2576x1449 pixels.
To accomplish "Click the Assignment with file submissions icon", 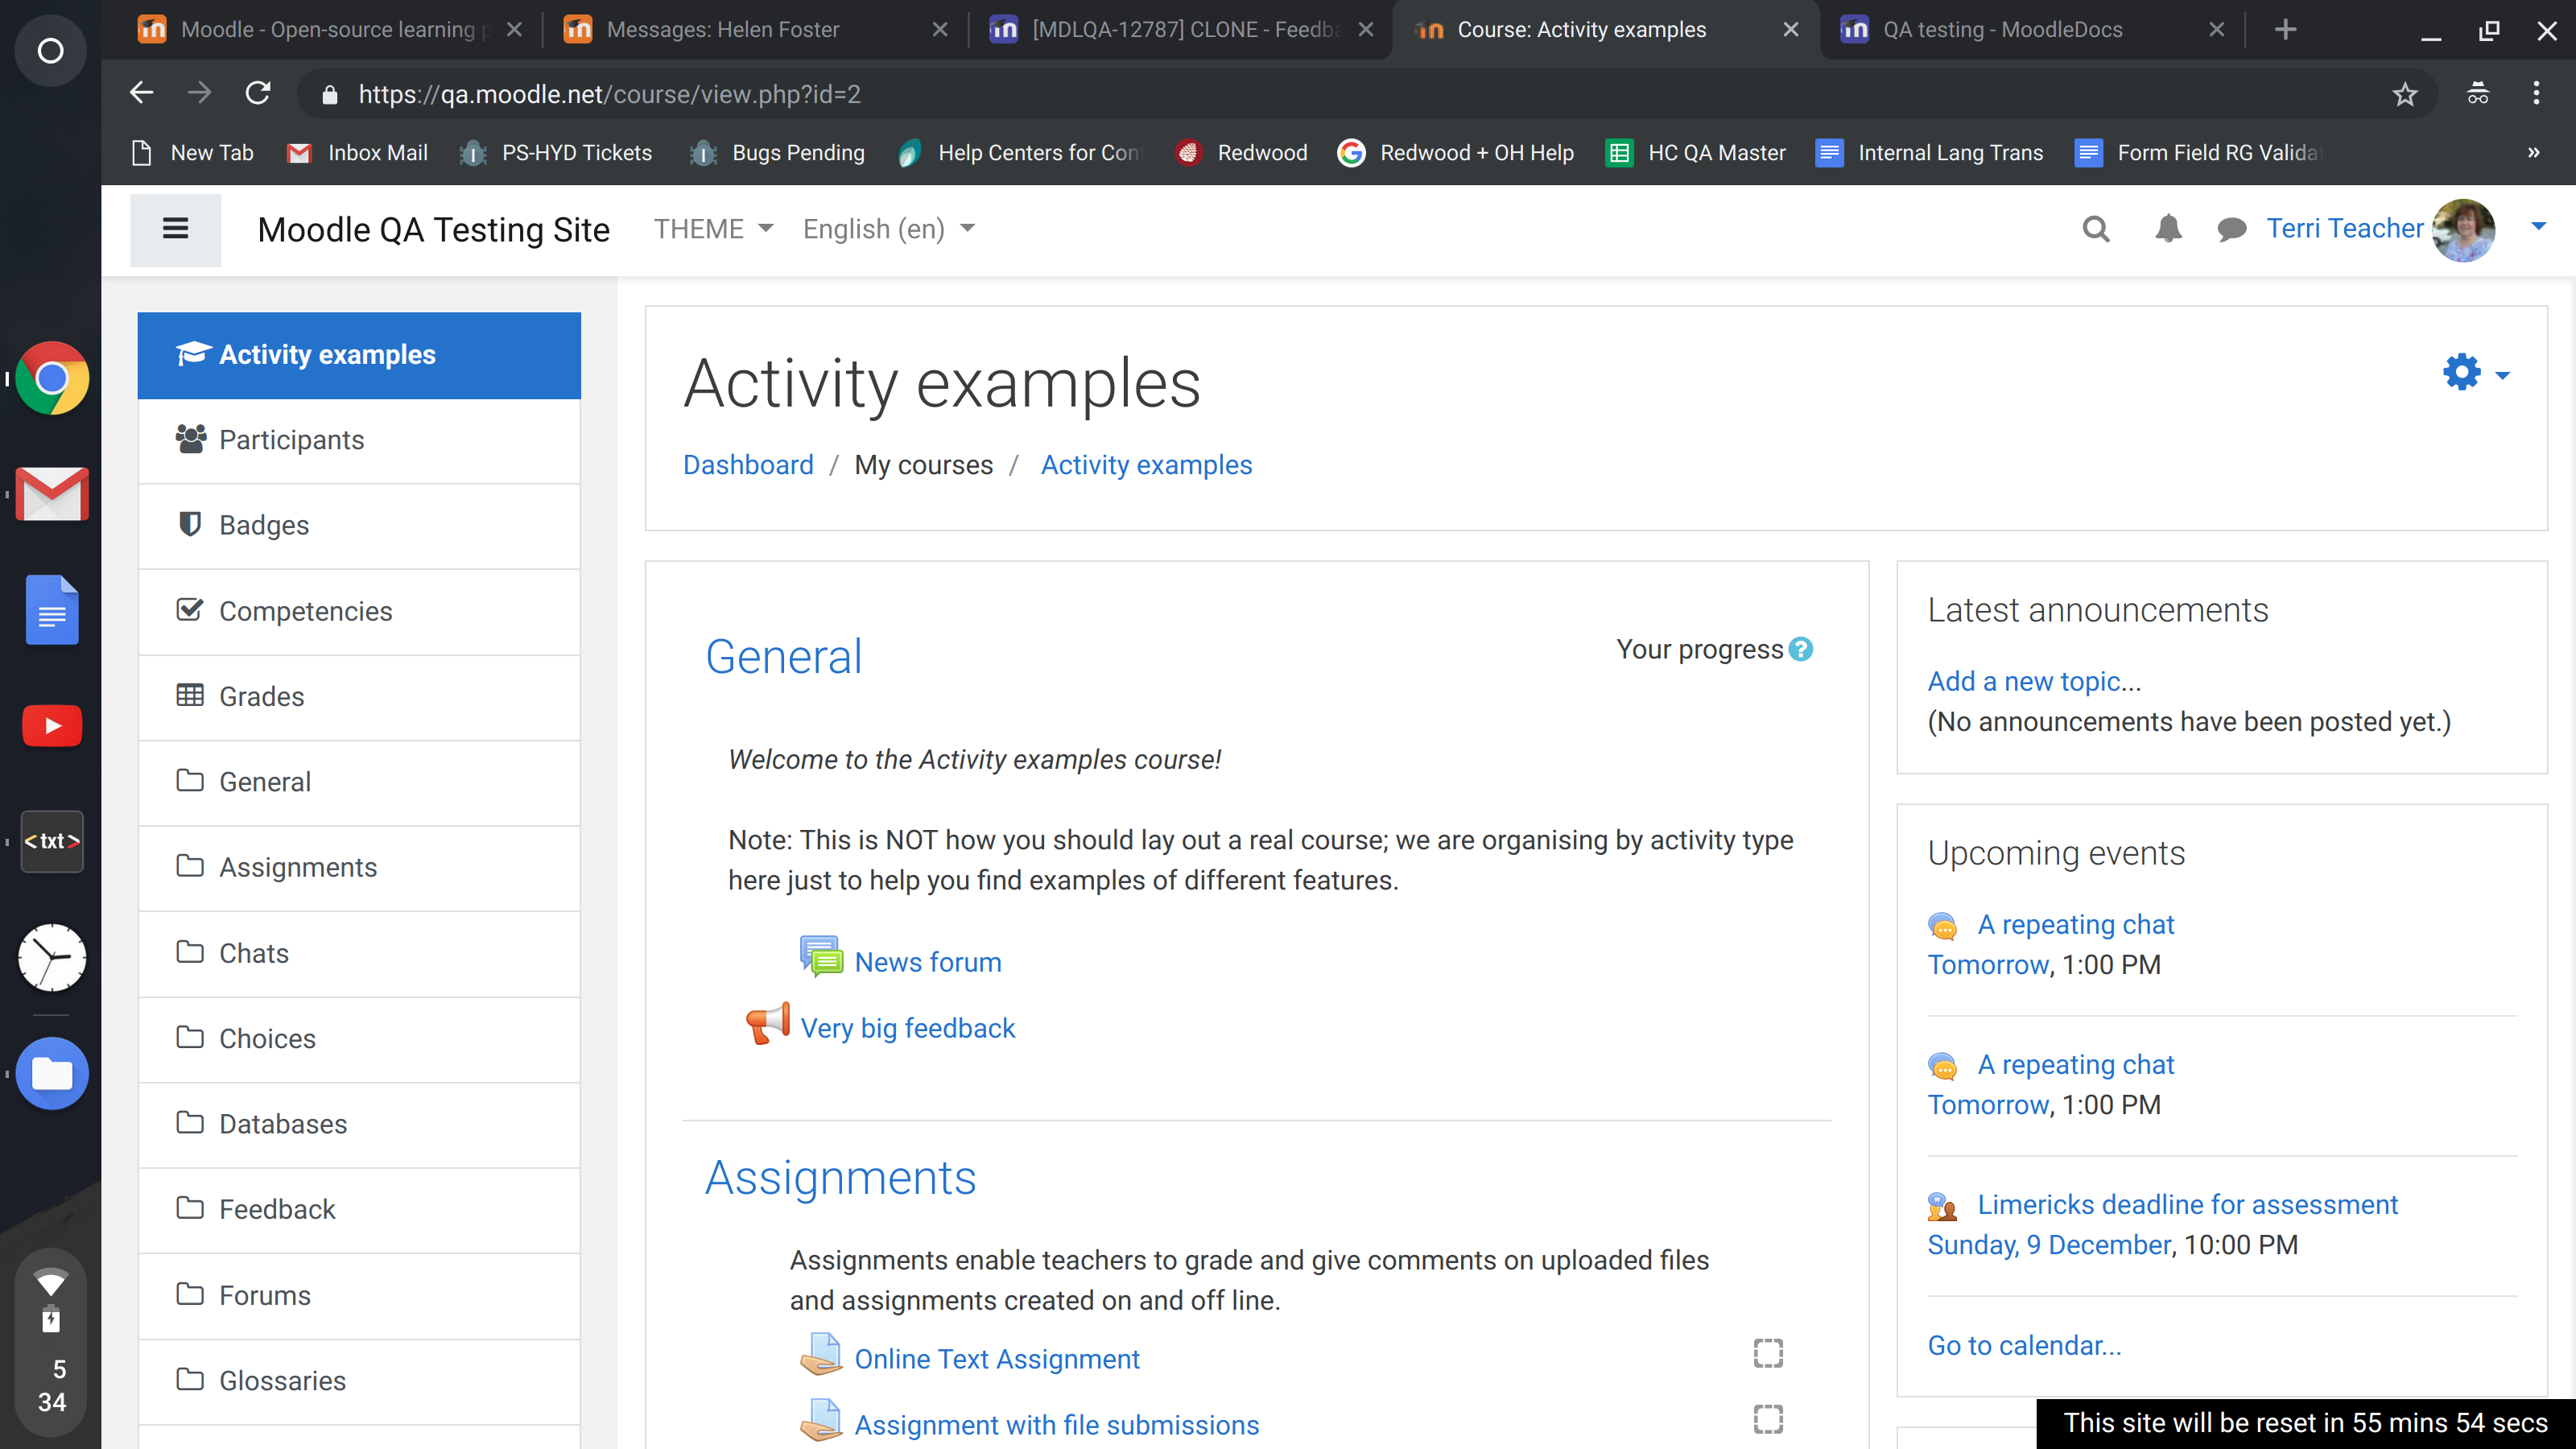I will (x=821, y=1421).
